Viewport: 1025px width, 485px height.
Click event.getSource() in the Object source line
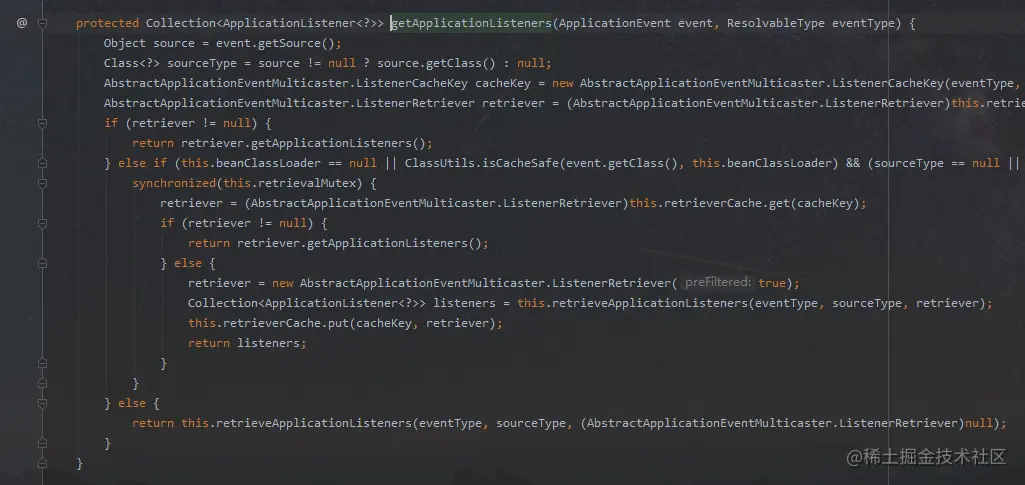[275, 44]
